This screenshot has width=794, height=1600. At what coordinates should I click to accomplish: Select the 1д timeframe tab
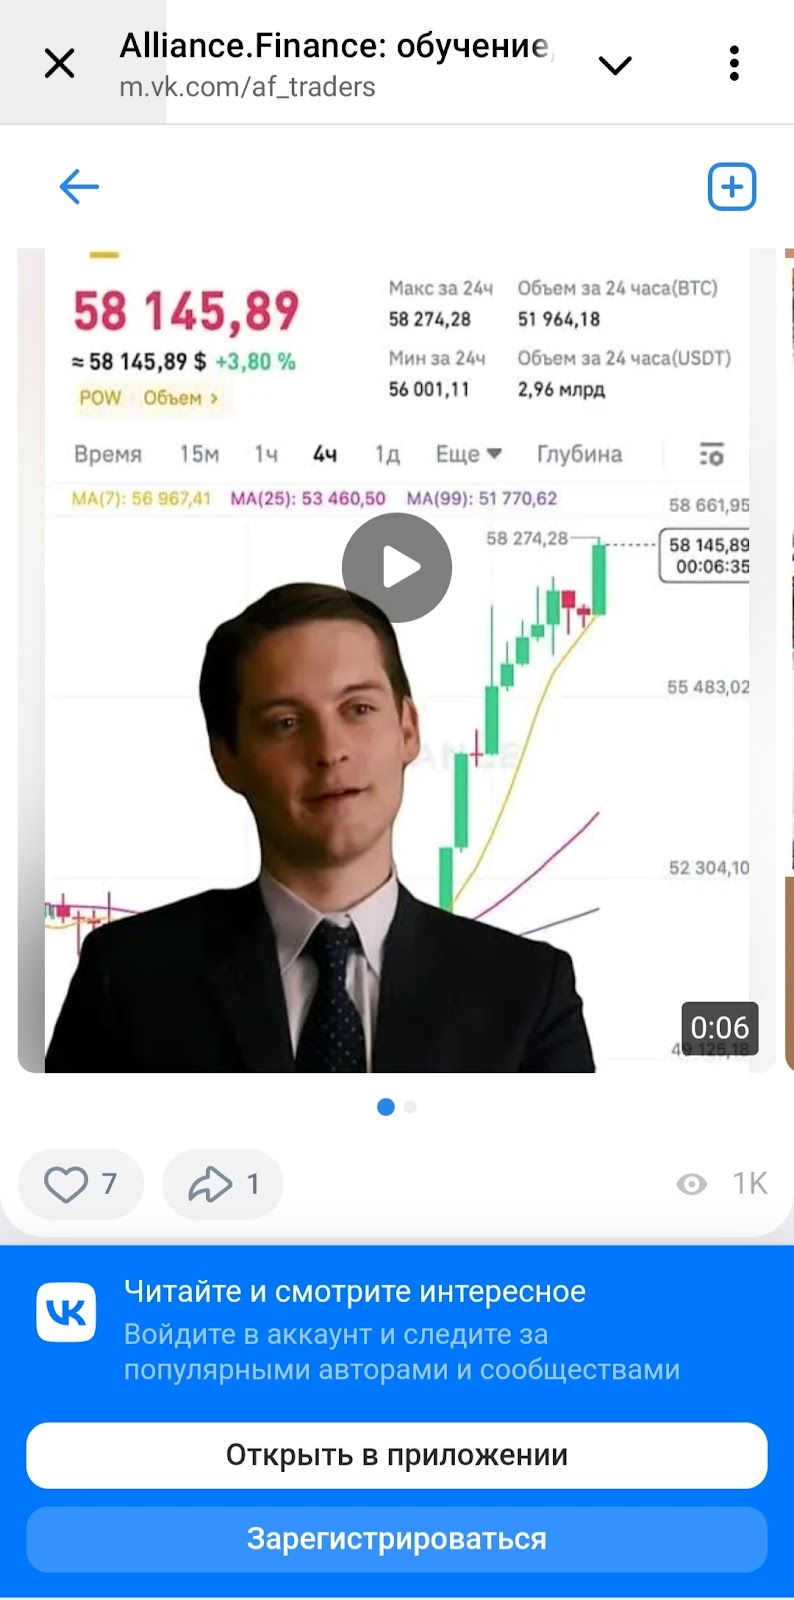[x=387, y=455]
